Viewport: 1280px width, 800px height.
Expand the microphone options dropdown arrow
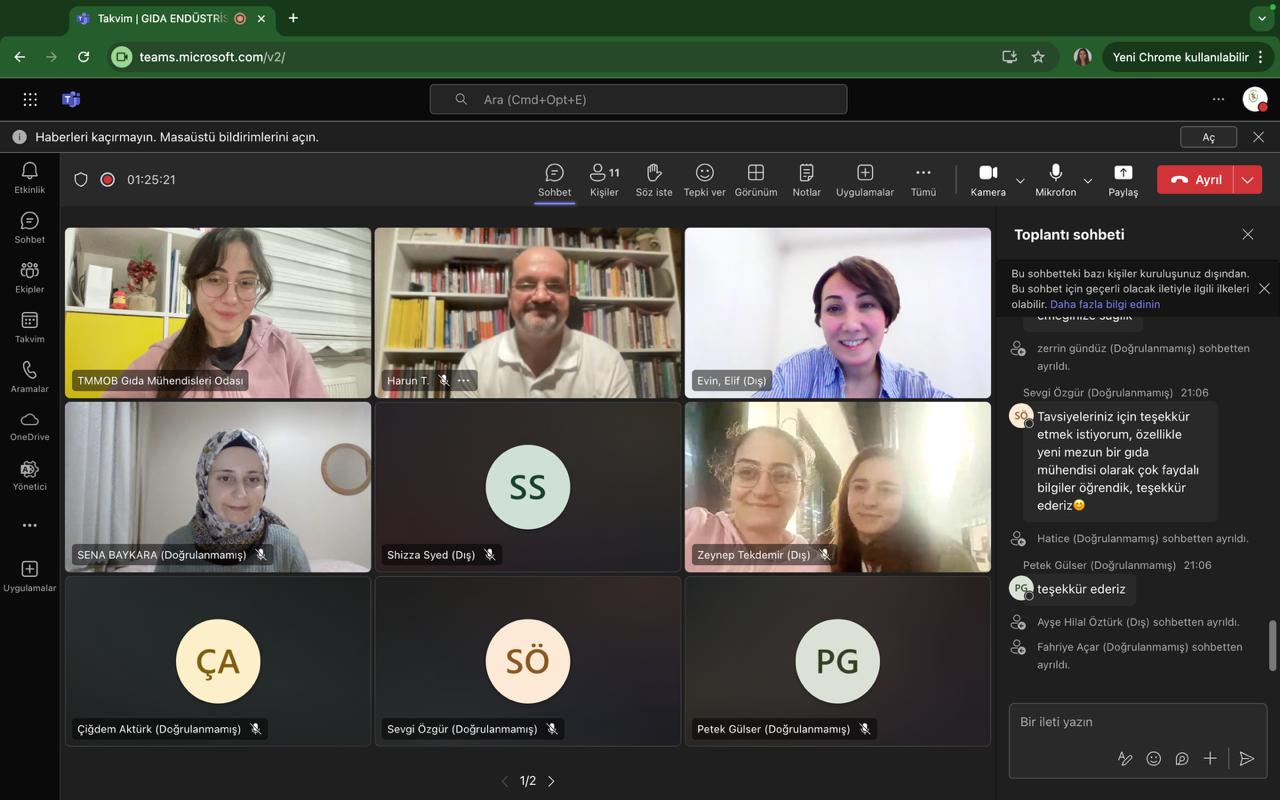coord(1088,181)
